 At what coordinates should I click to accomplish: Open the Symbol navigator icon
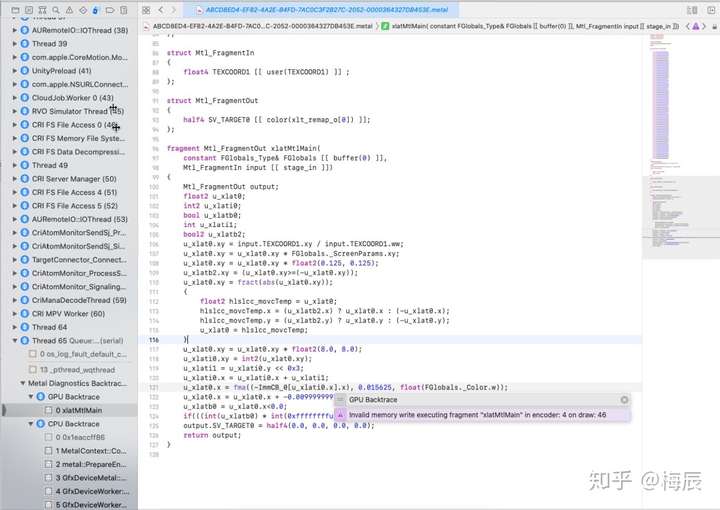42,10
